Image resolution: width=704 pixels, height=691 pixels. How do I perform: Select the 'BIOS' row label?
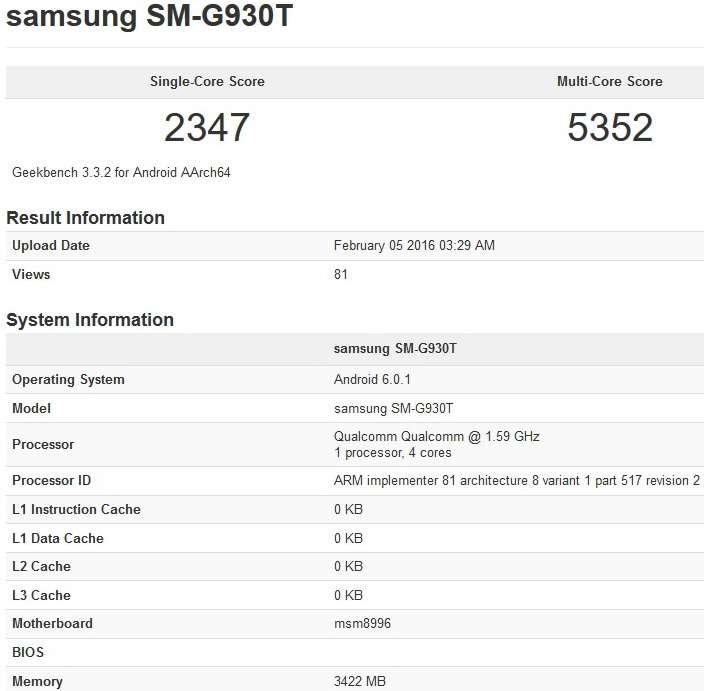28,652
